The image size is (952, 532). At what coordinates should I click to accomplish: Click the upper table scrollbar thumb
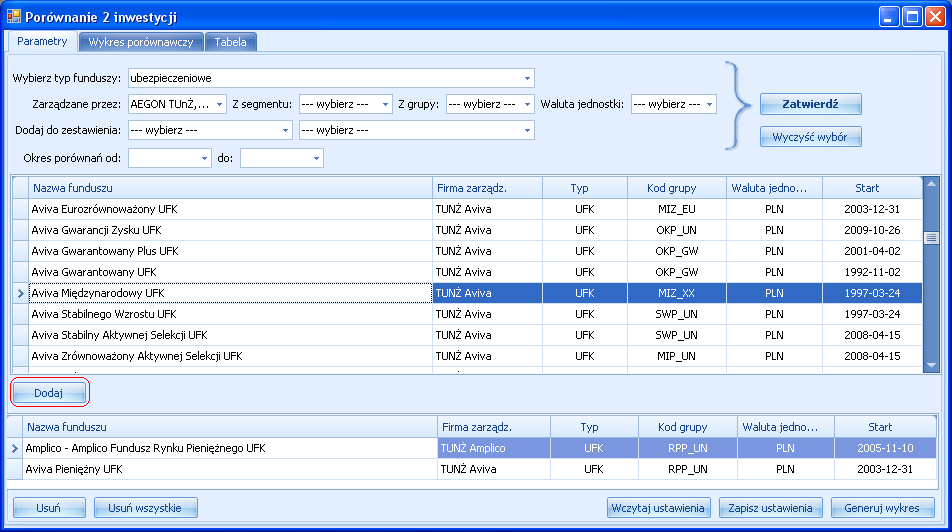coord(931,237)
